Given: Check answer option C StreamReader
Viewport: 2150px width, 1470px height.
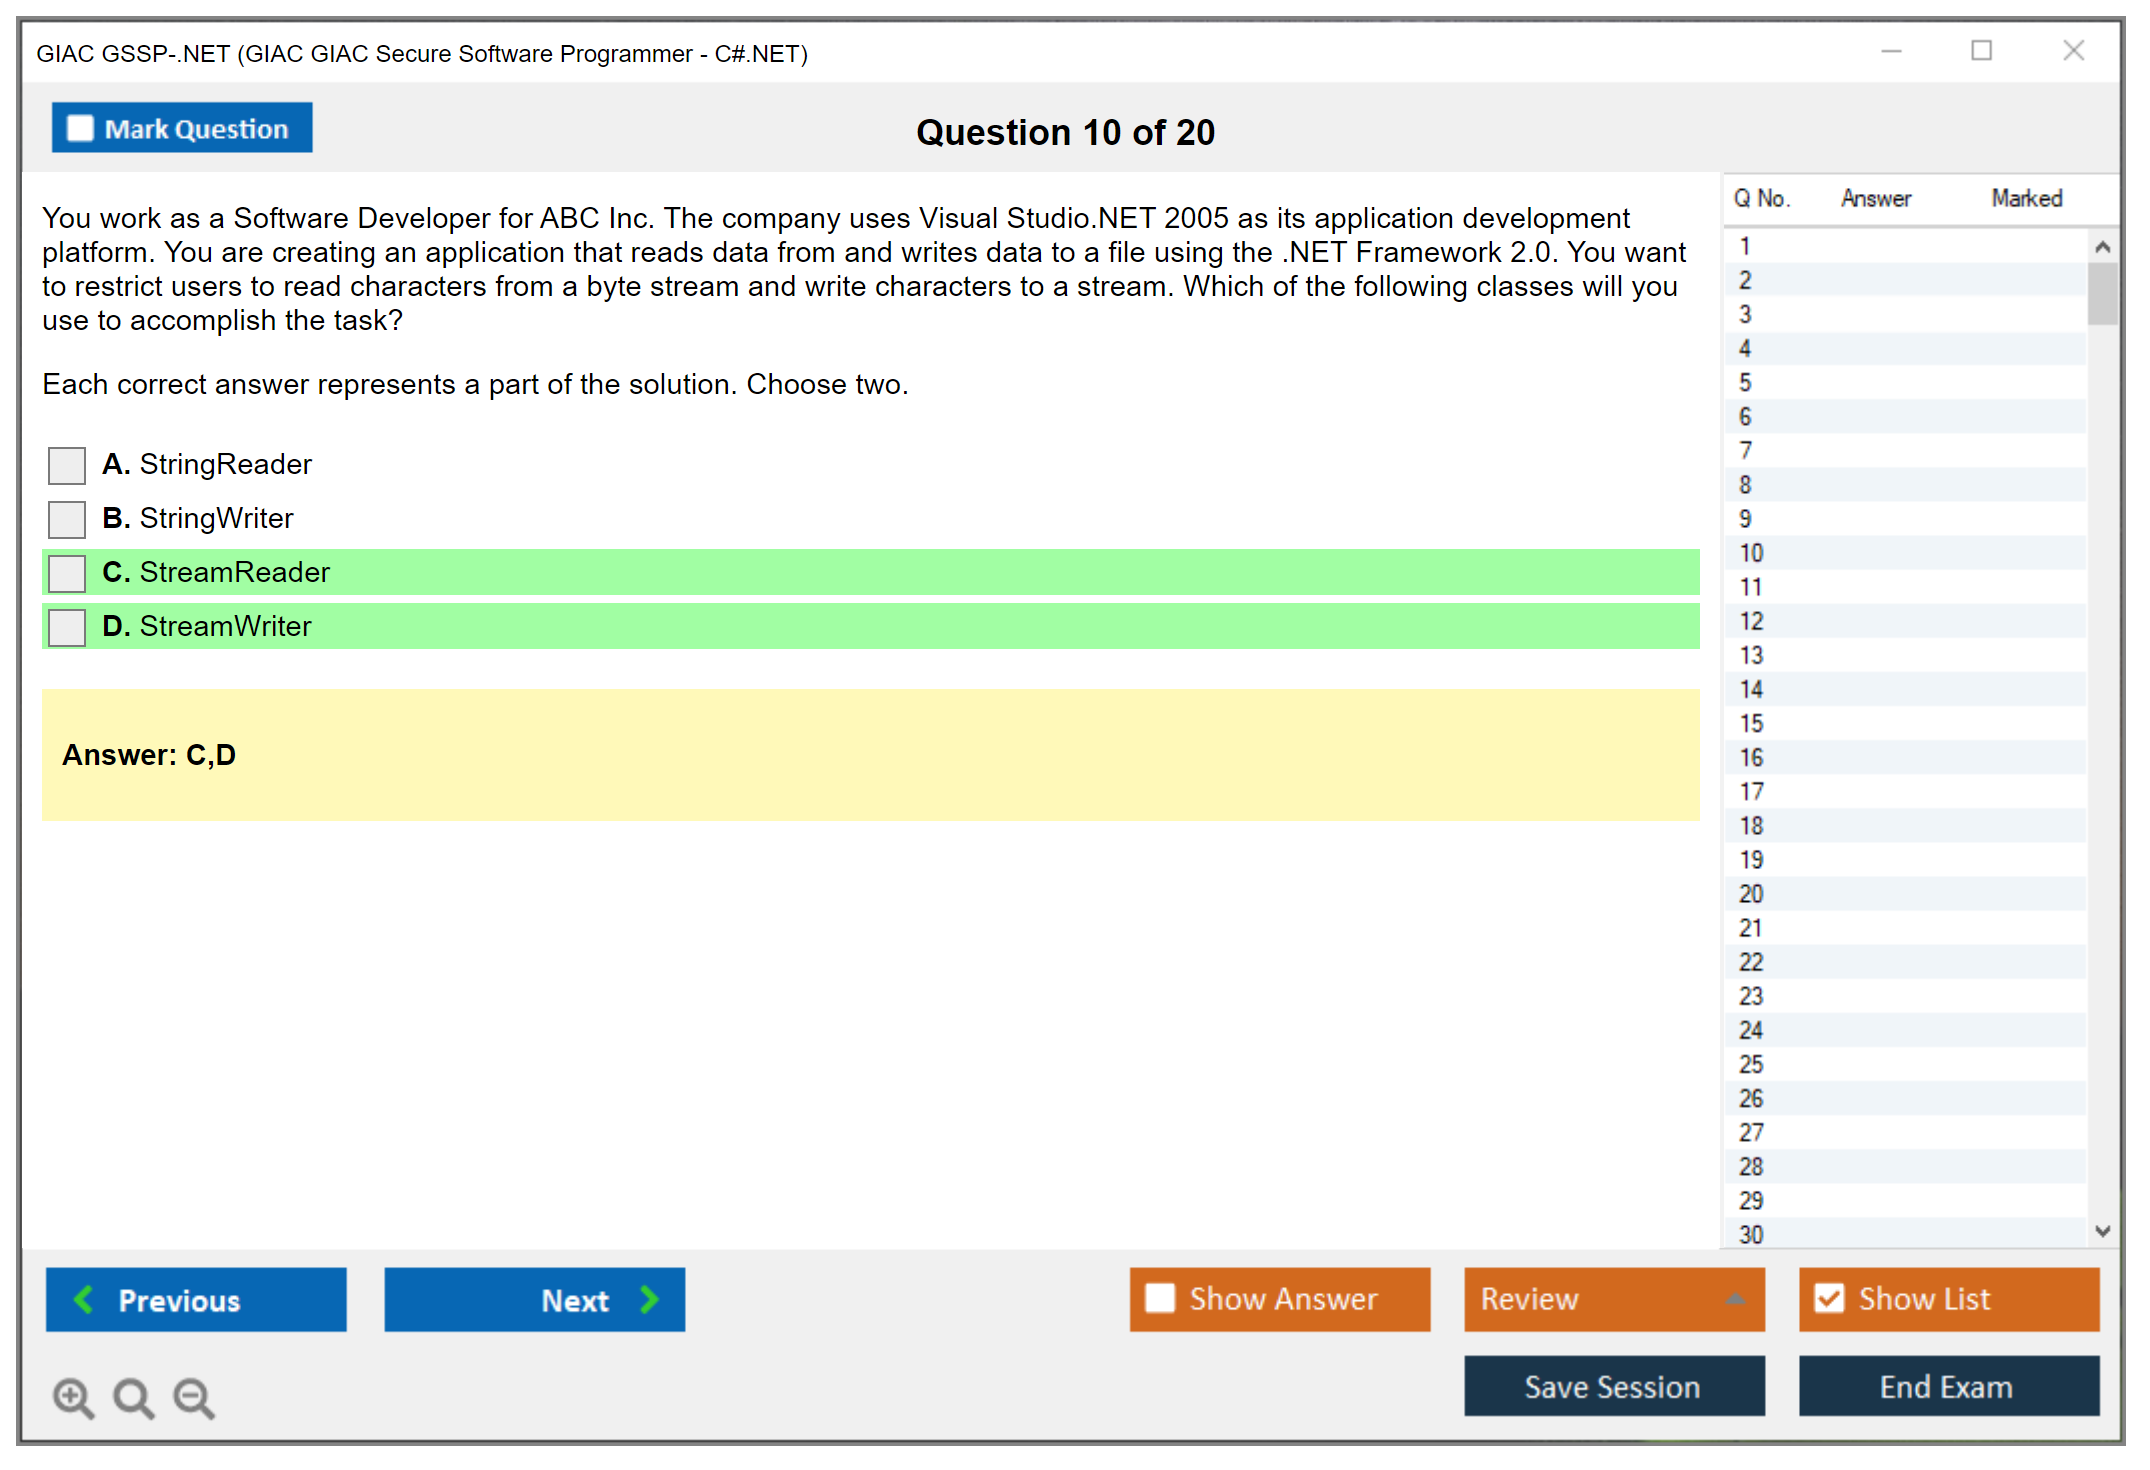Looking at the screenshot, I should [67, 573].
